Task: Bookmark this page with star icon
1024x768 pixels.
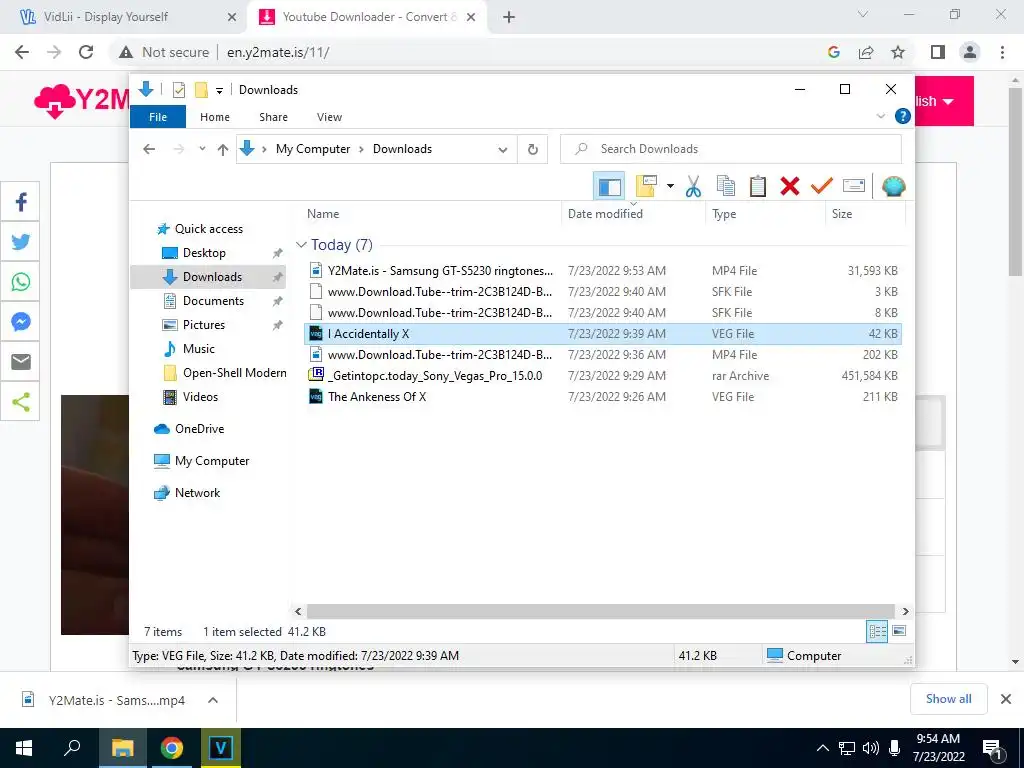Action: tap(898, 52)
